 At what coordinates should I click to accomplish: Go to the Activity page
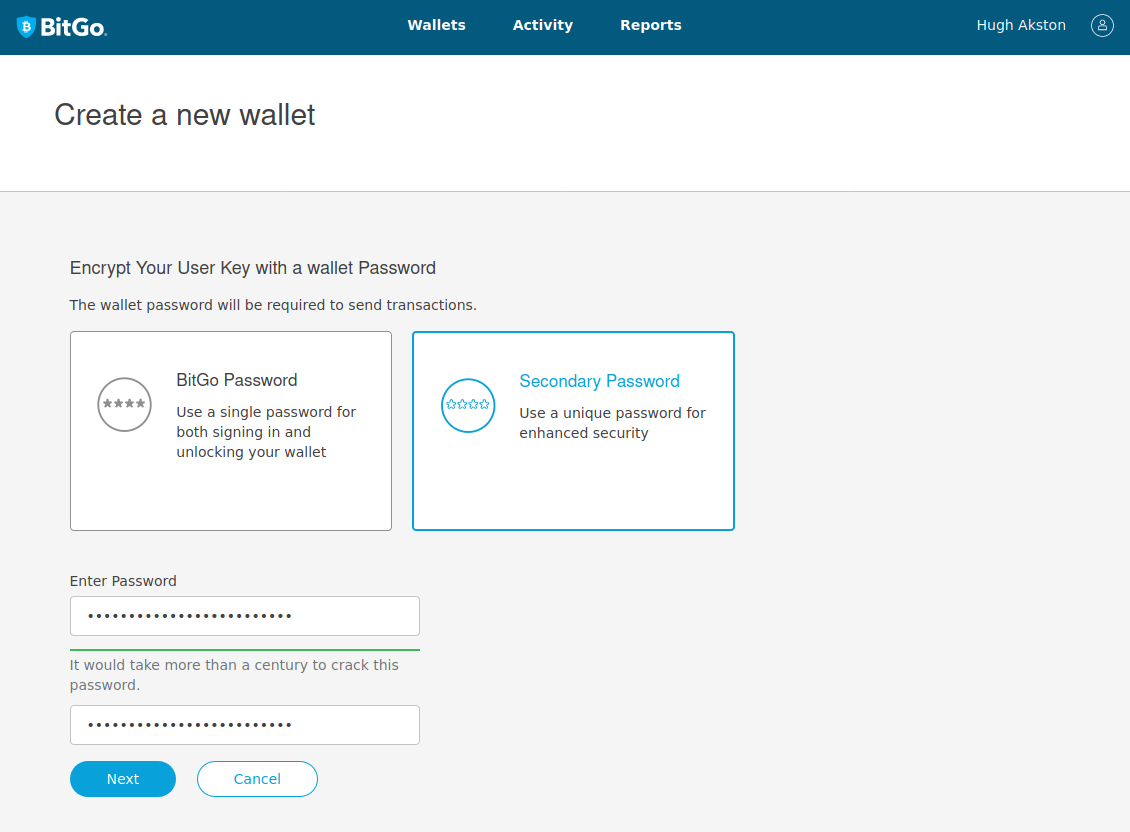[x=543, y=25]
